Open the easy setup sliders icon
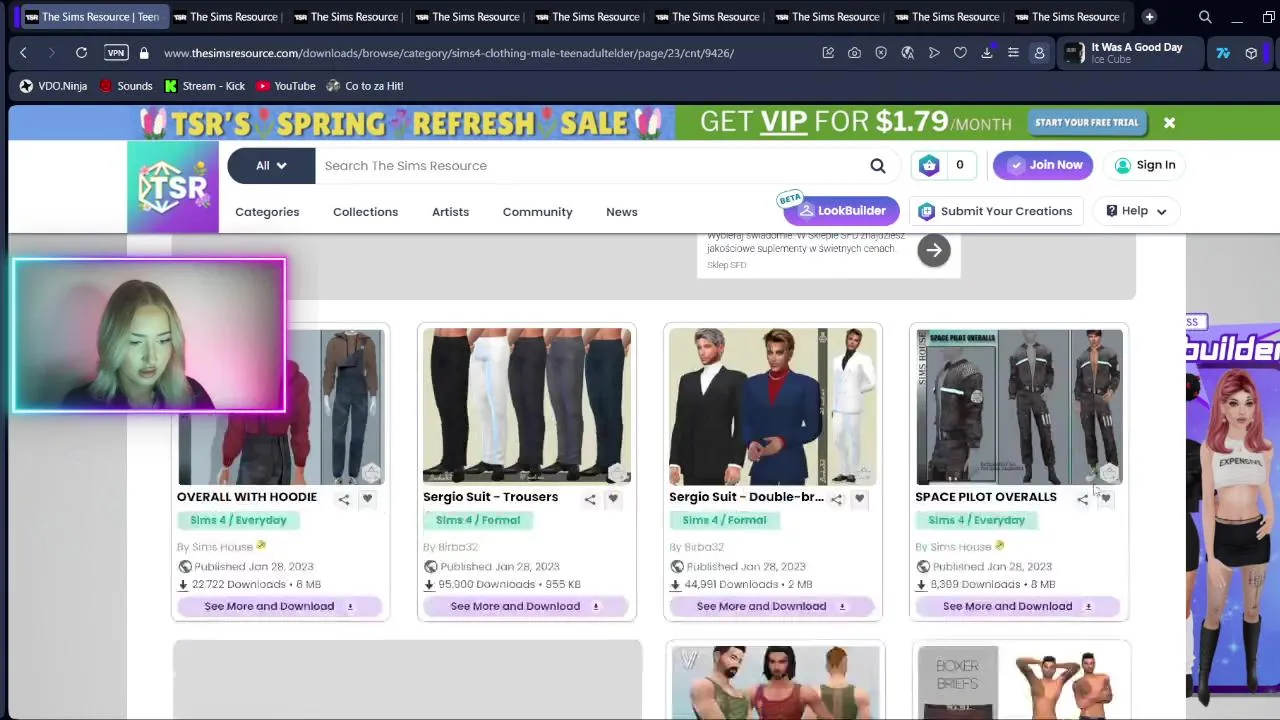This screenshot has width=1280, height=720. (x=1013, y=53)
